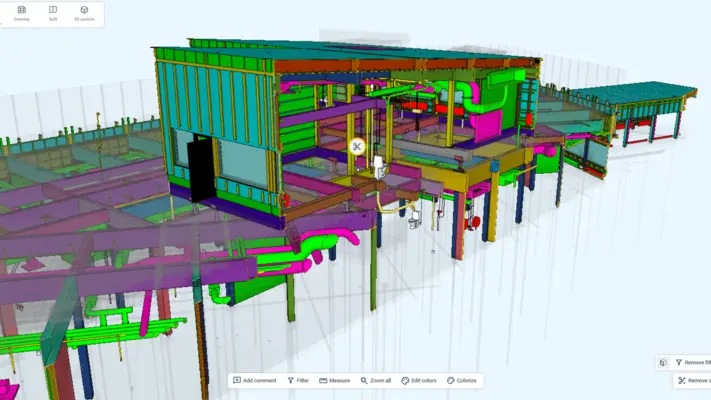Click the Colorize button

coord(462,380)
